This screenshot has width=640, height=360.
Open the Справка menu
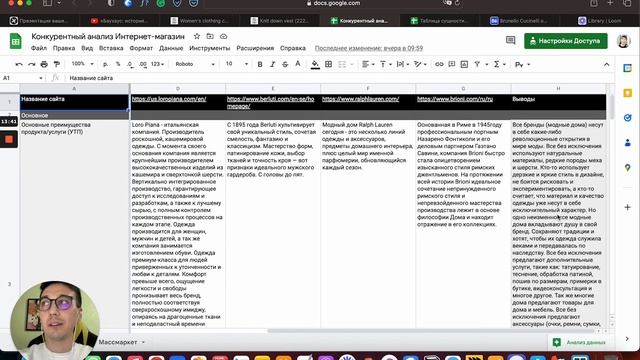[293, 48]
